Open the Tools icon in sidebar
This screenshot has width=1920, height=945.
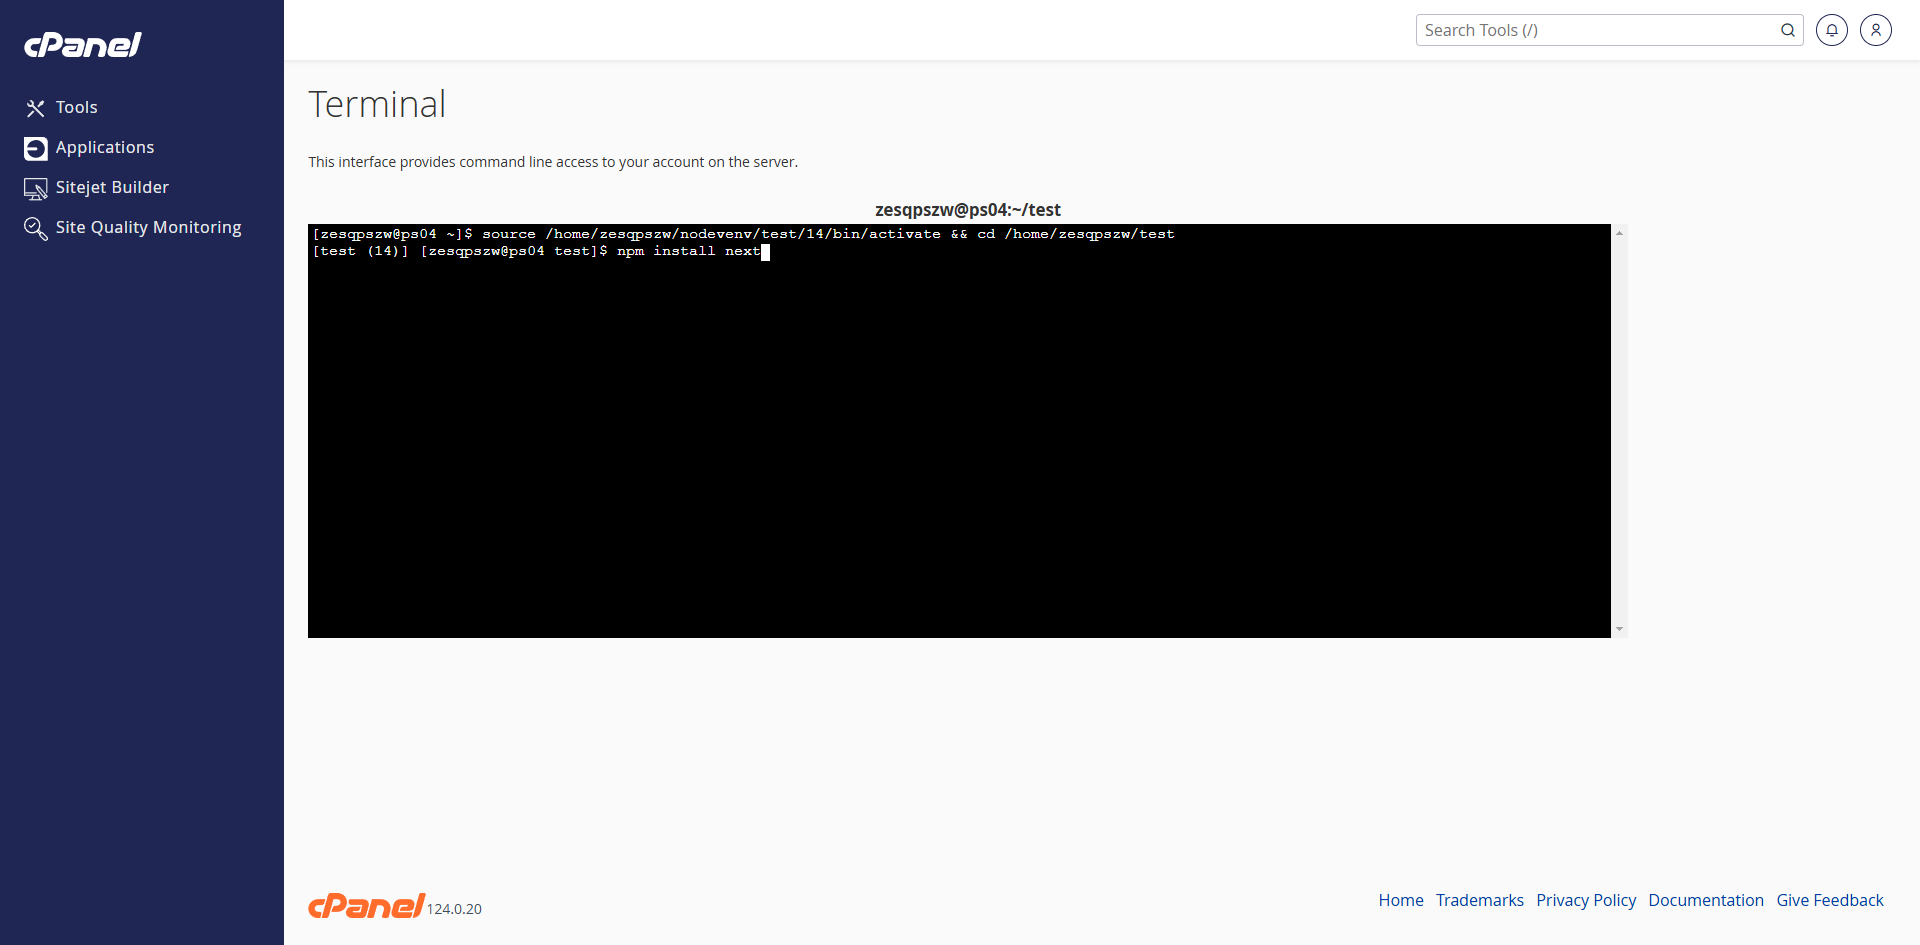point(36,108)
